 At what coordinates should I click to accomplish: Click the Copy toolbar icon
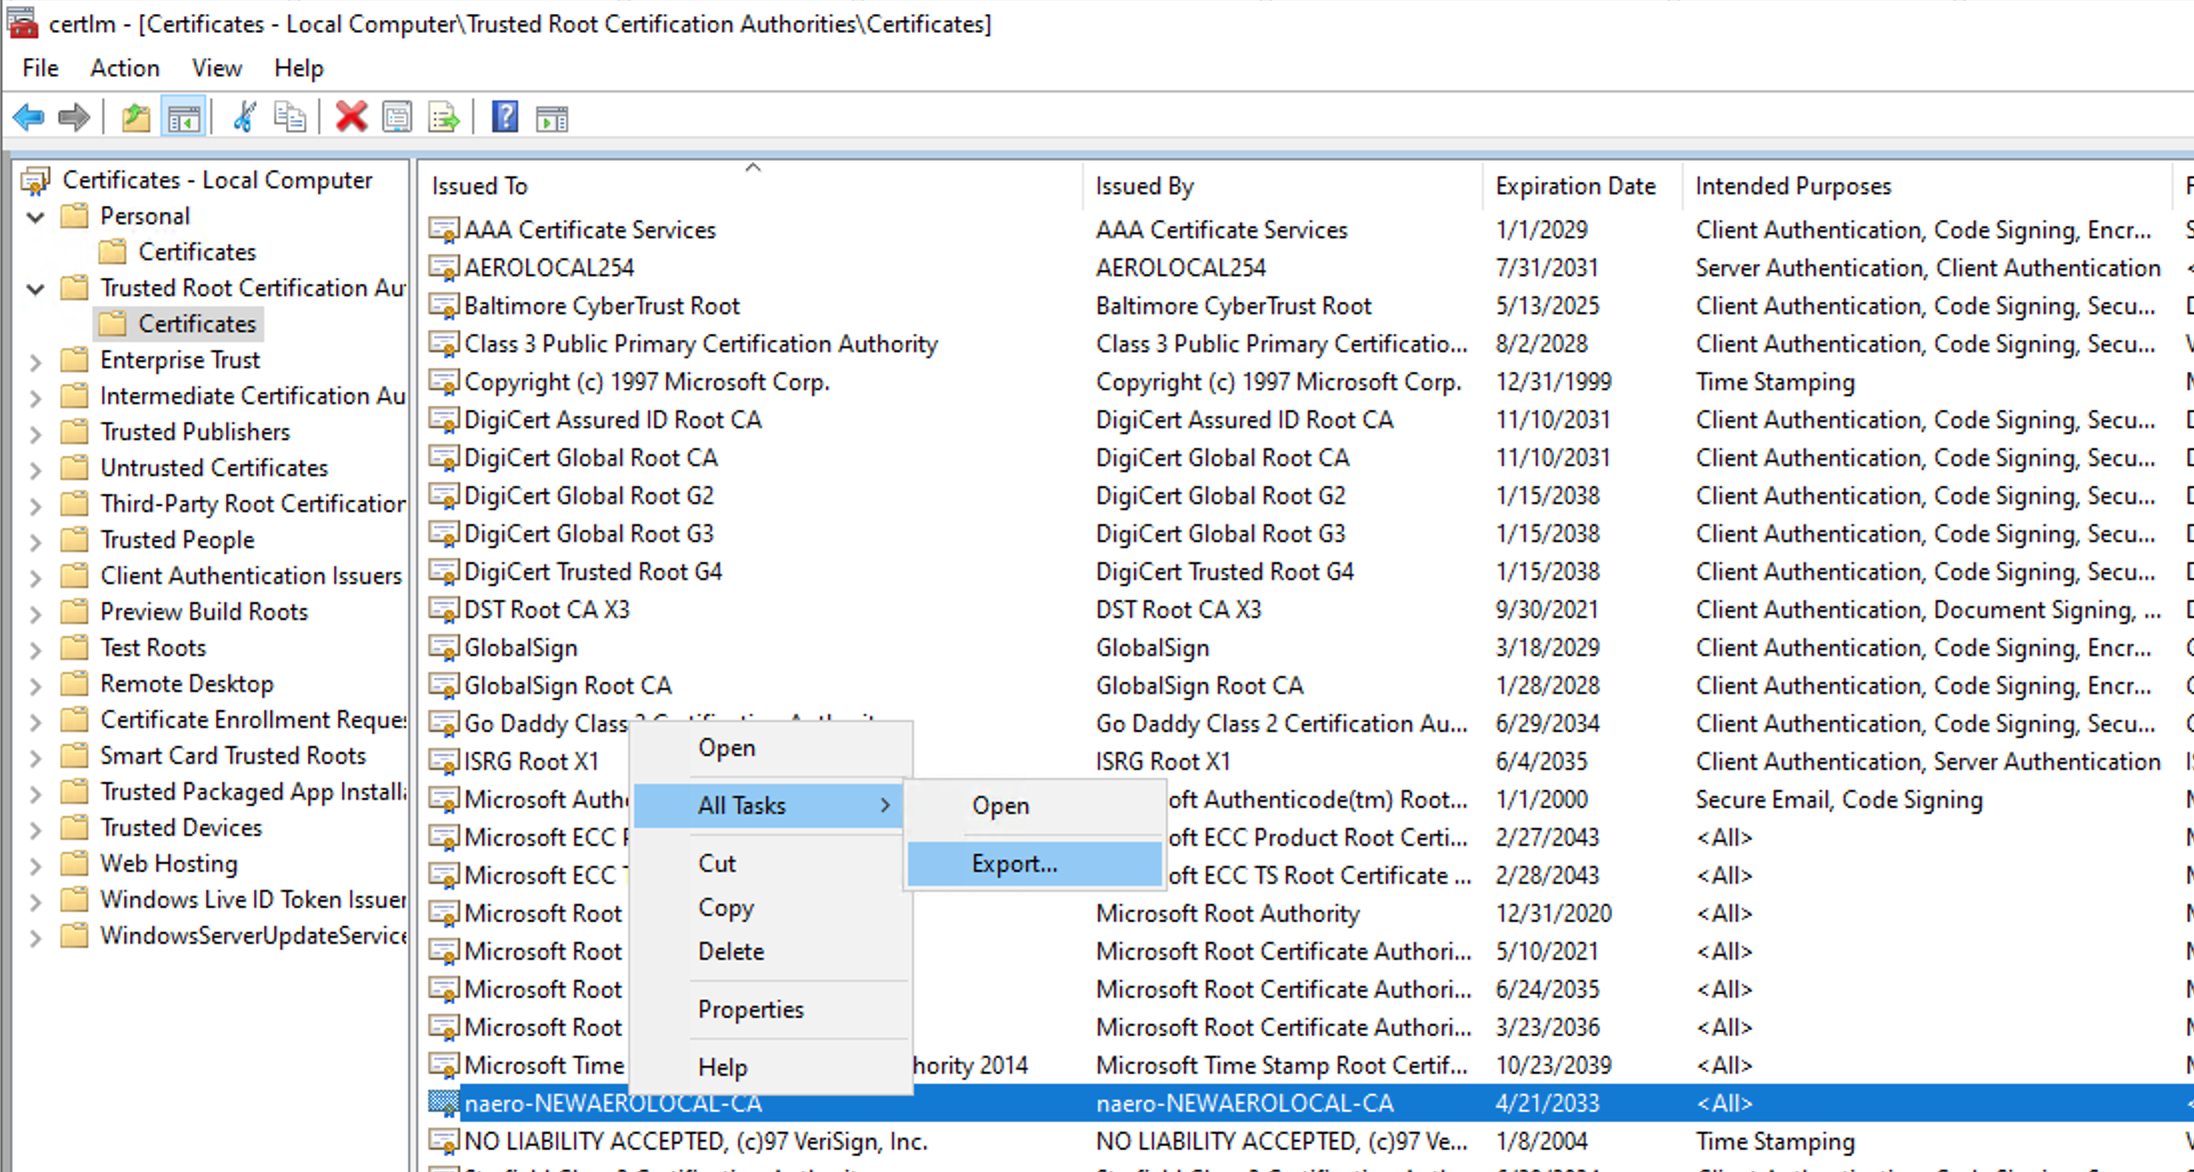[x=290, y=118]
